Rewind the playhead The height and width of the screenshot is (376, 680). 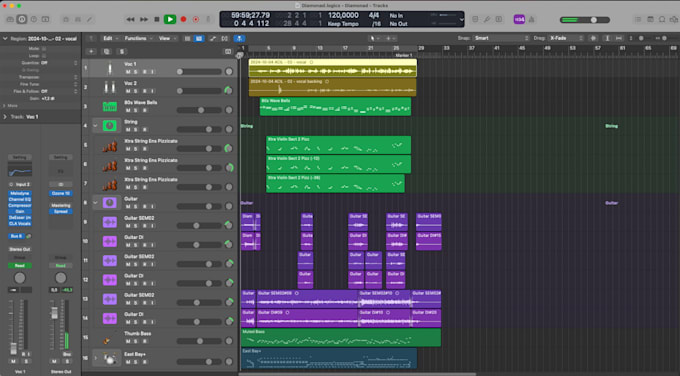130,19
